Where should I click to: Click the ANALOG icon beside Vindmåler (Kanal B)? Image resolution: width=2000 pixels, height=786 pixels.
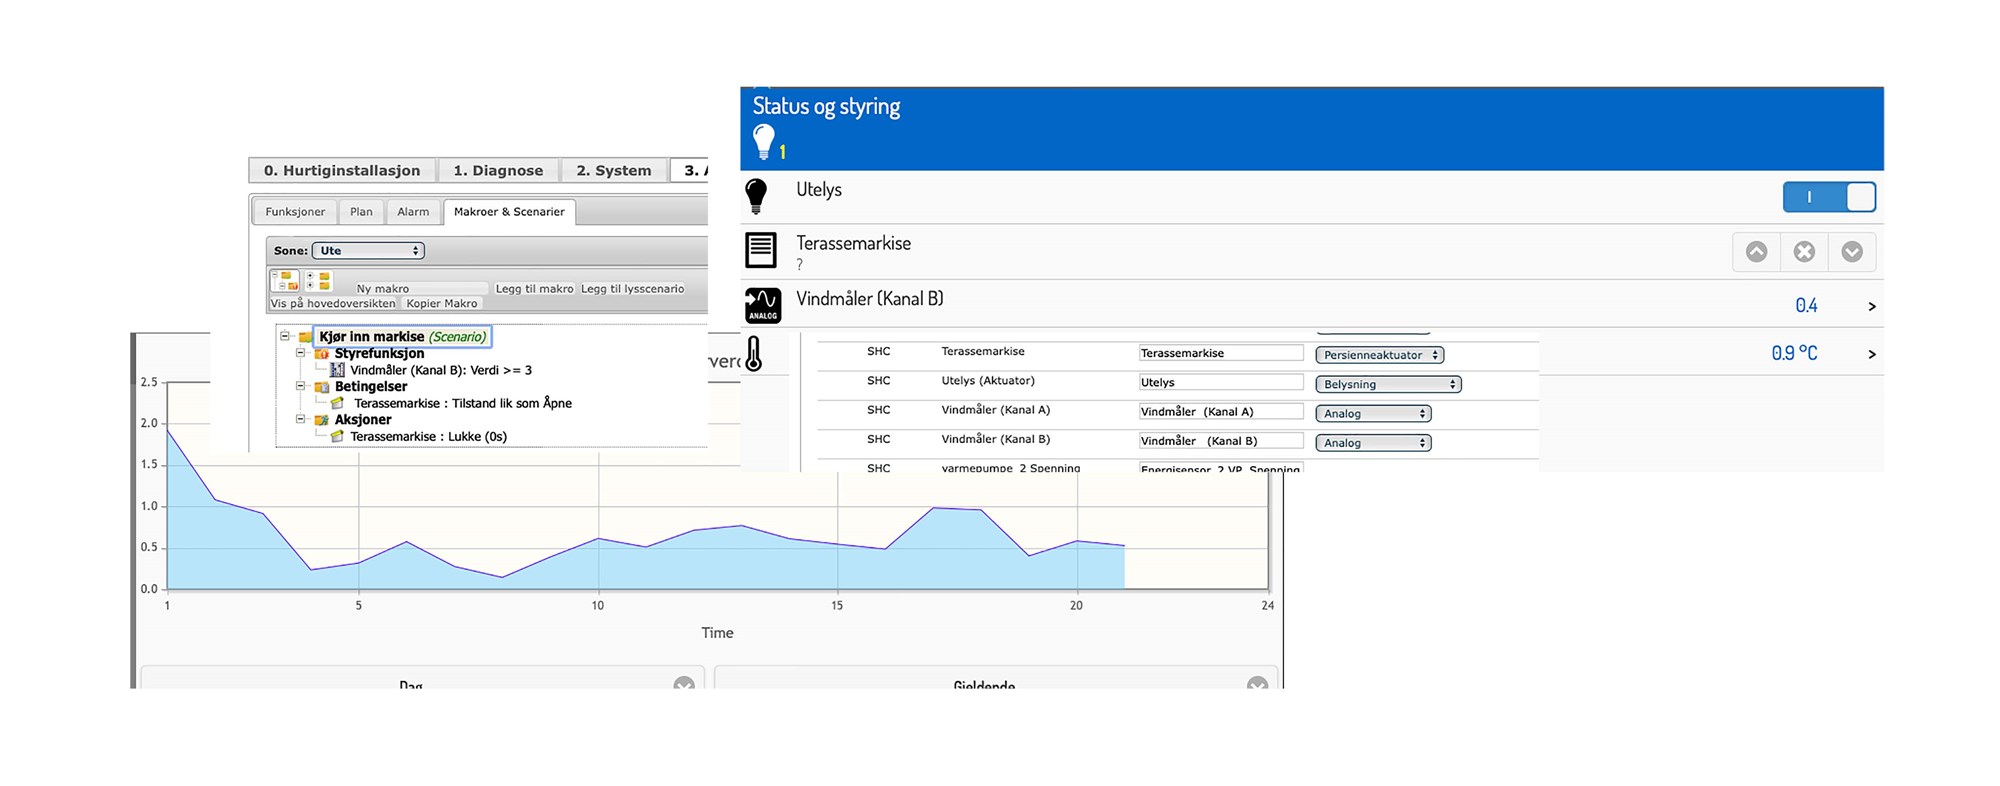coord(763,305)
